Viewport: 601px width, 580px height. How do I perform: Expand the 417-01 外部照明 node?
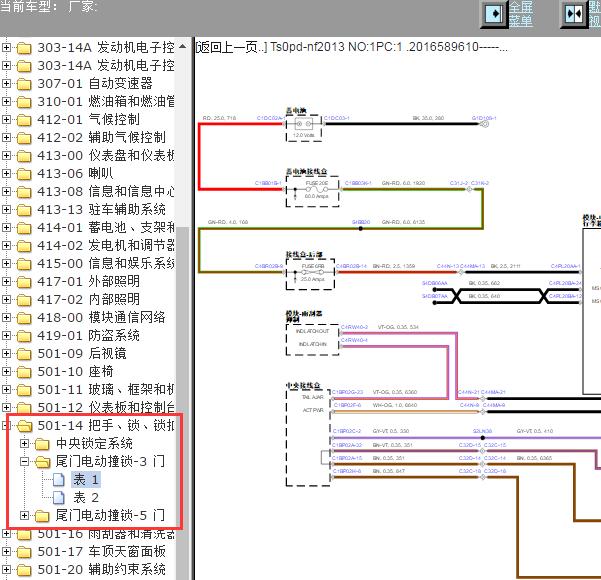6,281
